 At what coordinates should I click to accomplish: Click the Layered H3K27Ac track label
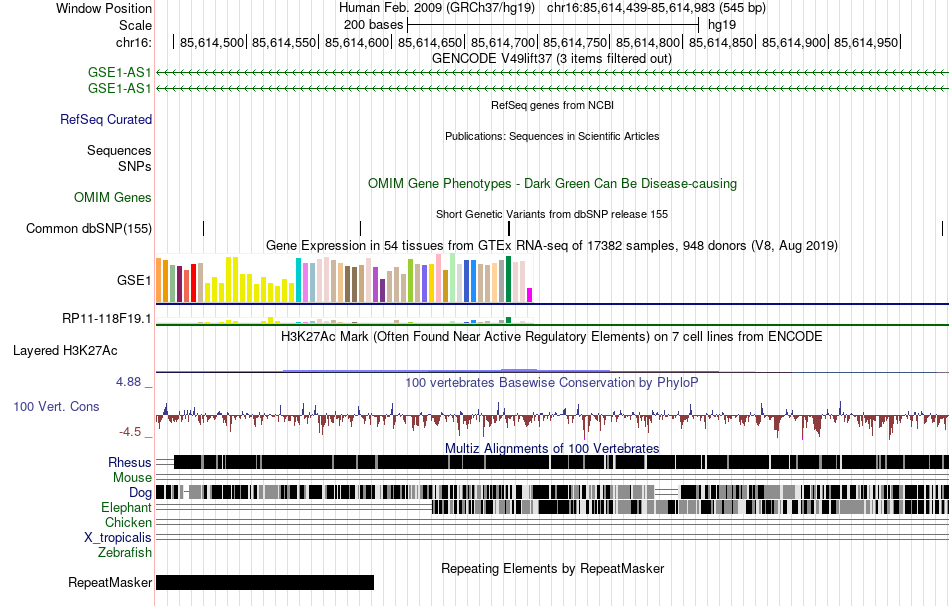tap(65, 351)
